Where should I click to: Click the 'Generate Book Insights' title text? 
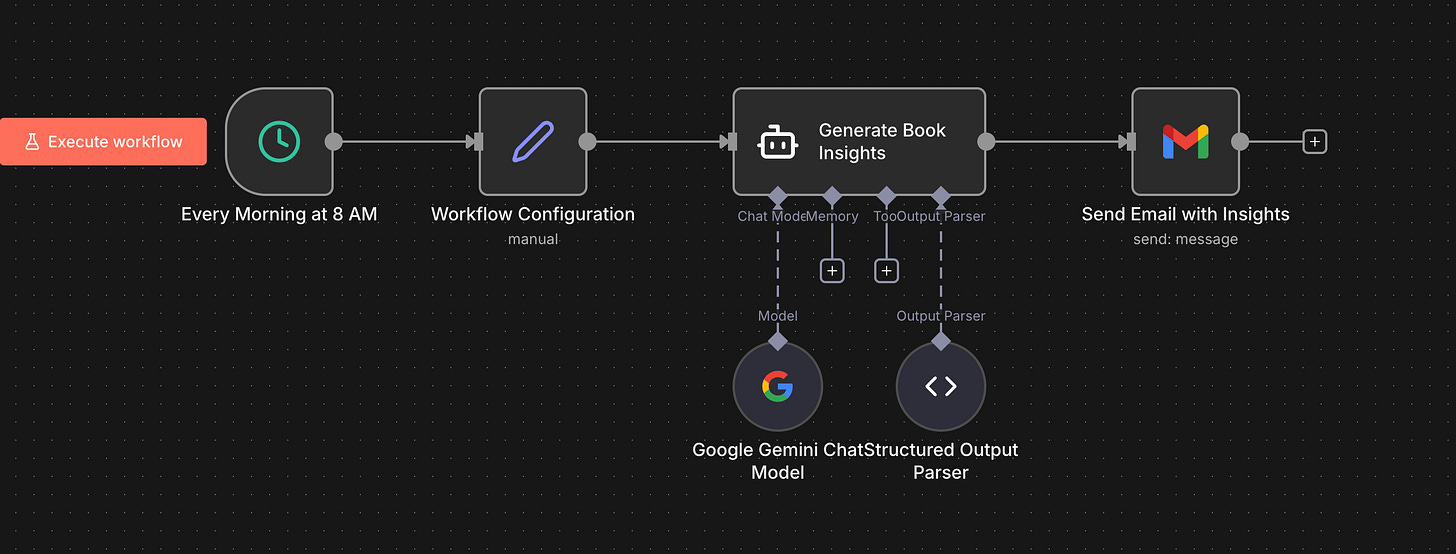(x=882, y=142)
